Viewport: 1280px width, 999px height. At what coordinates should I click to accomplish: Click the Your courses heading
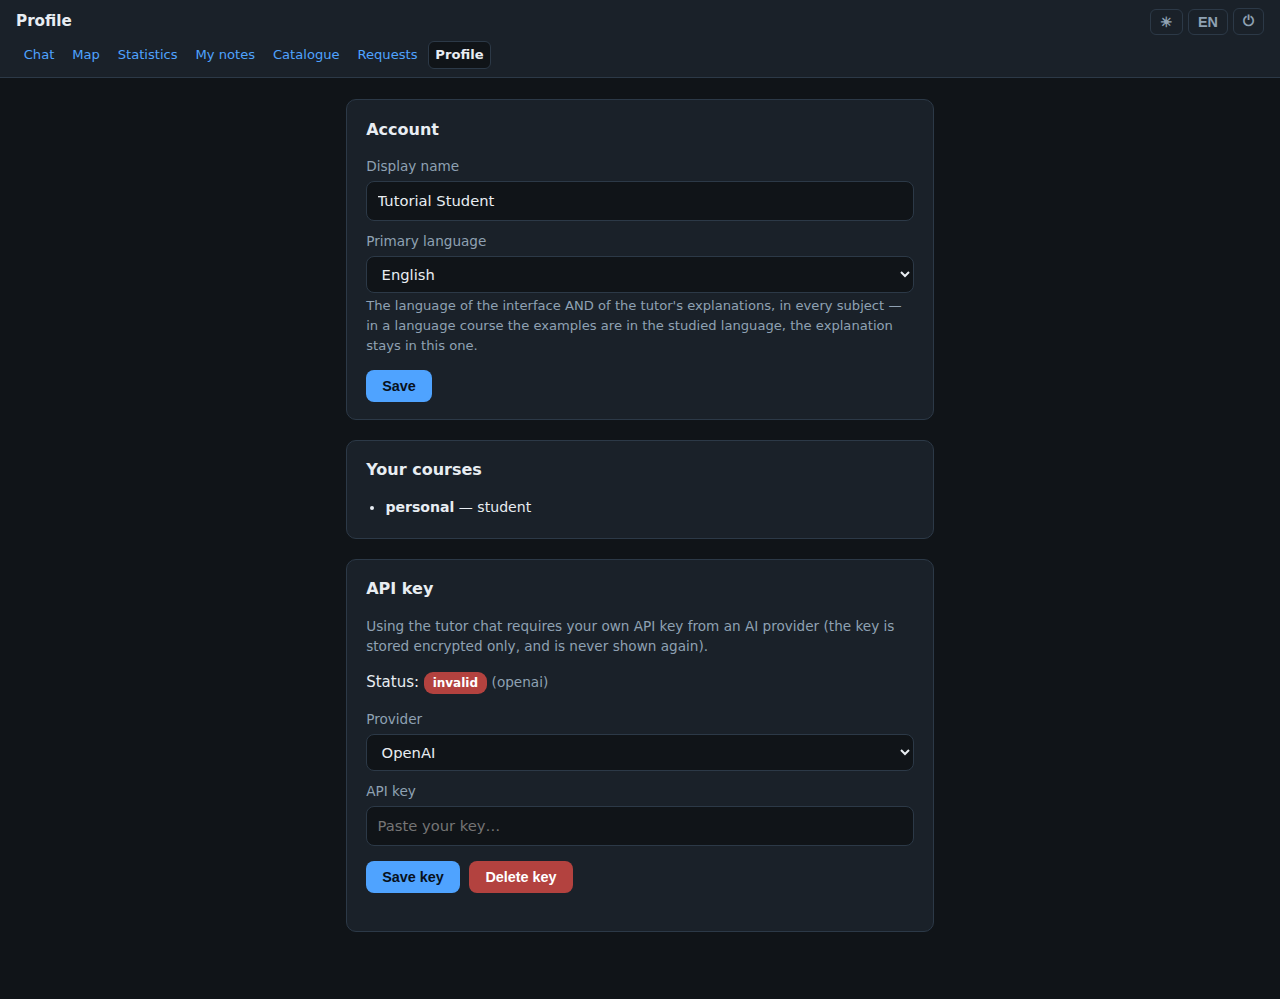click(x=424, y=469)
